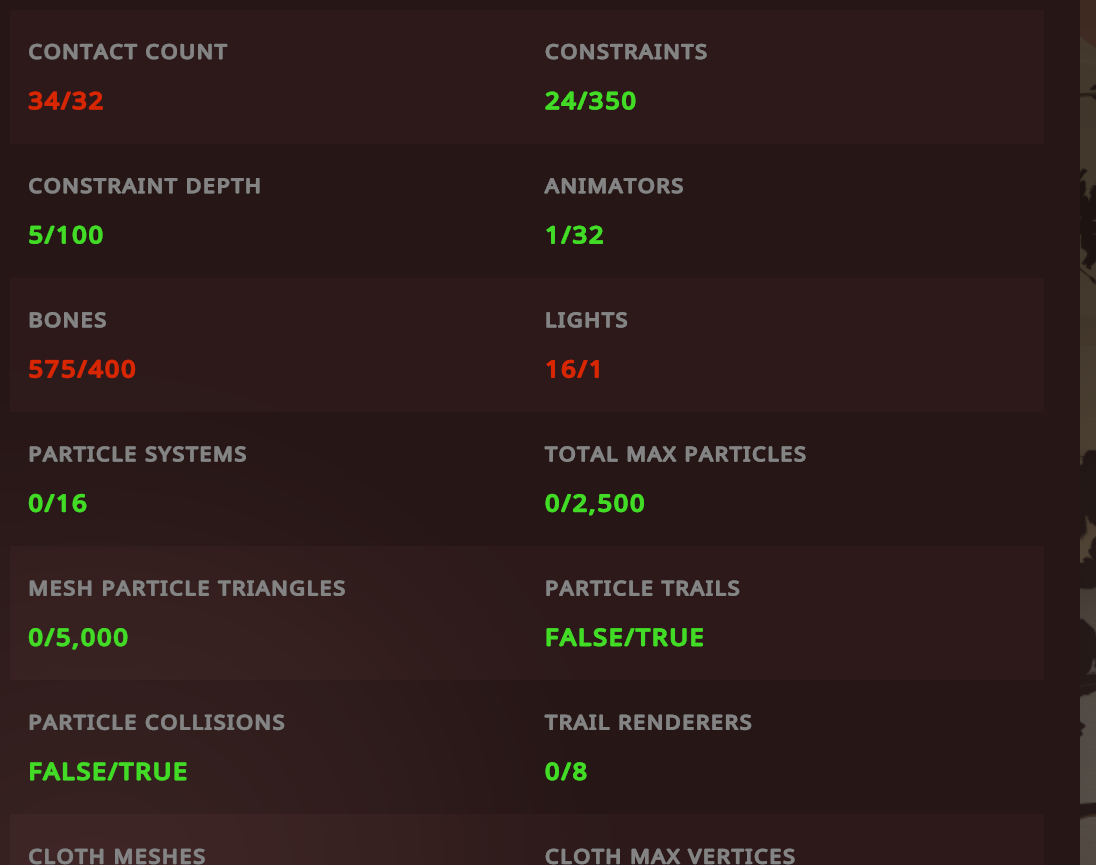The image size is (1096, 865).
Task: Click the Trail Renderers 0/8 value
Action: (x=566, y=772)
